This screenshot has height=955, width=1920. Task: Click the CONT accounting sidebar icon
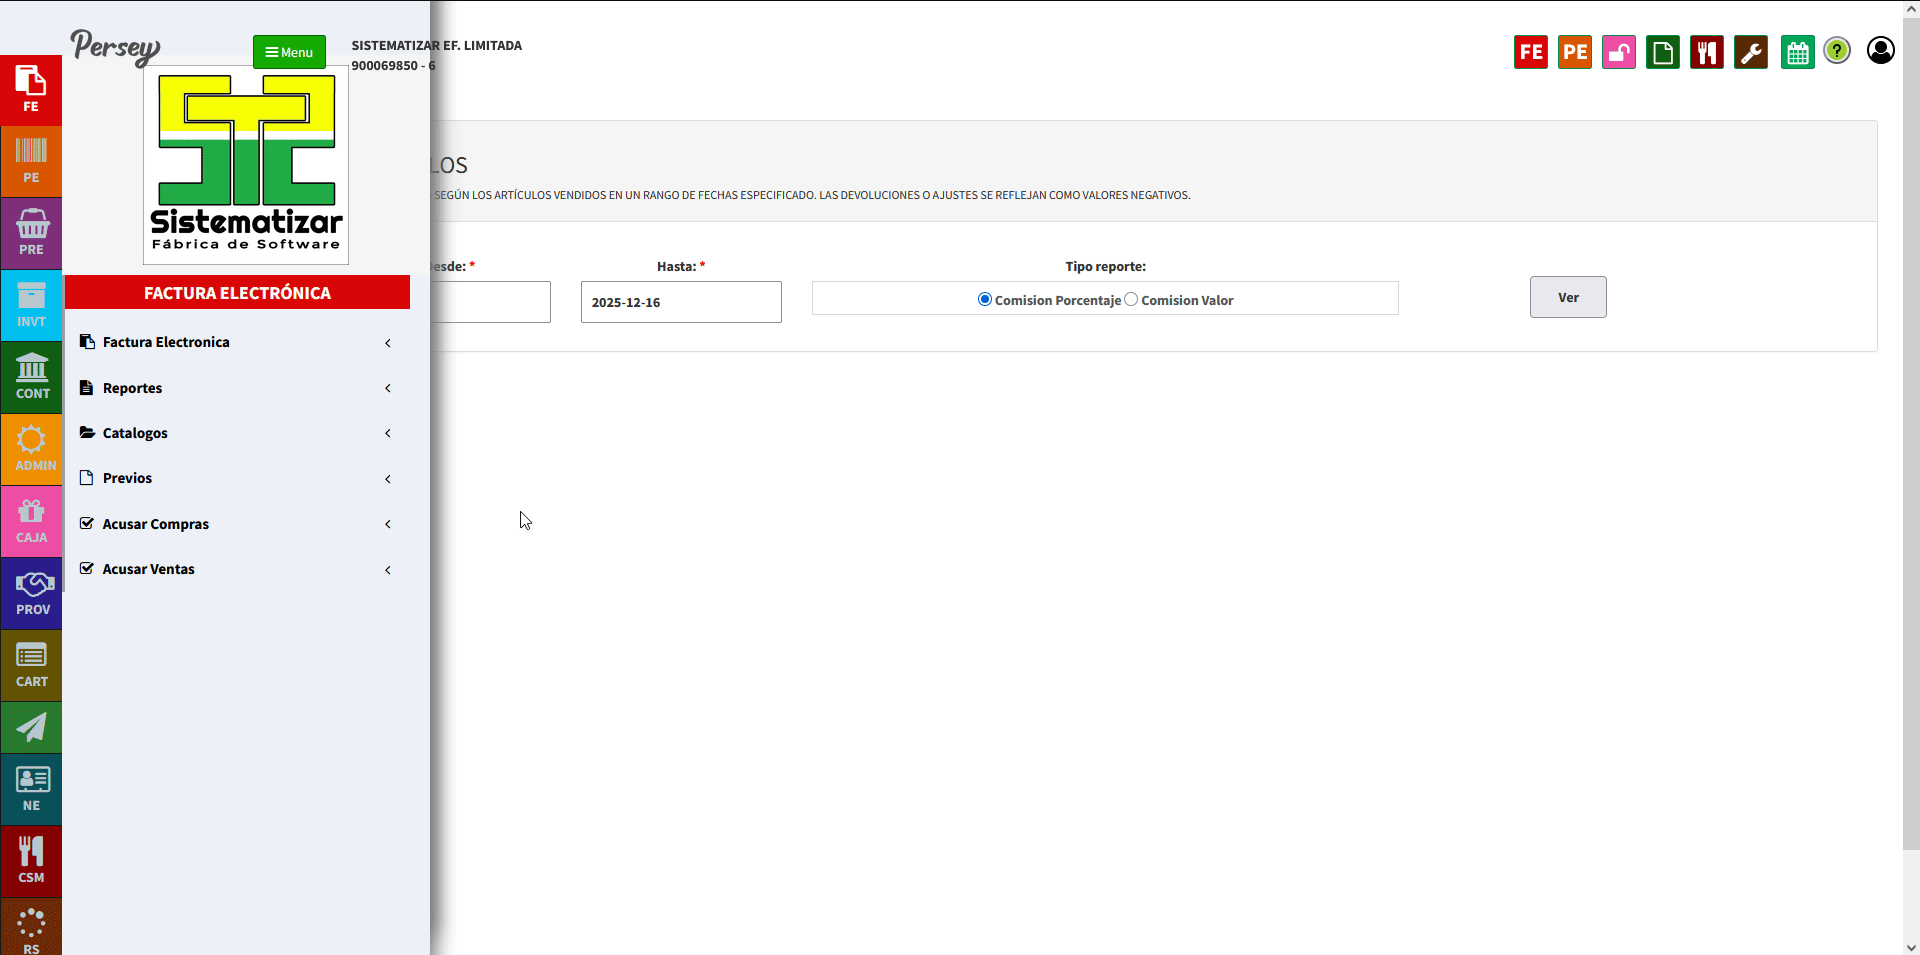31,377
